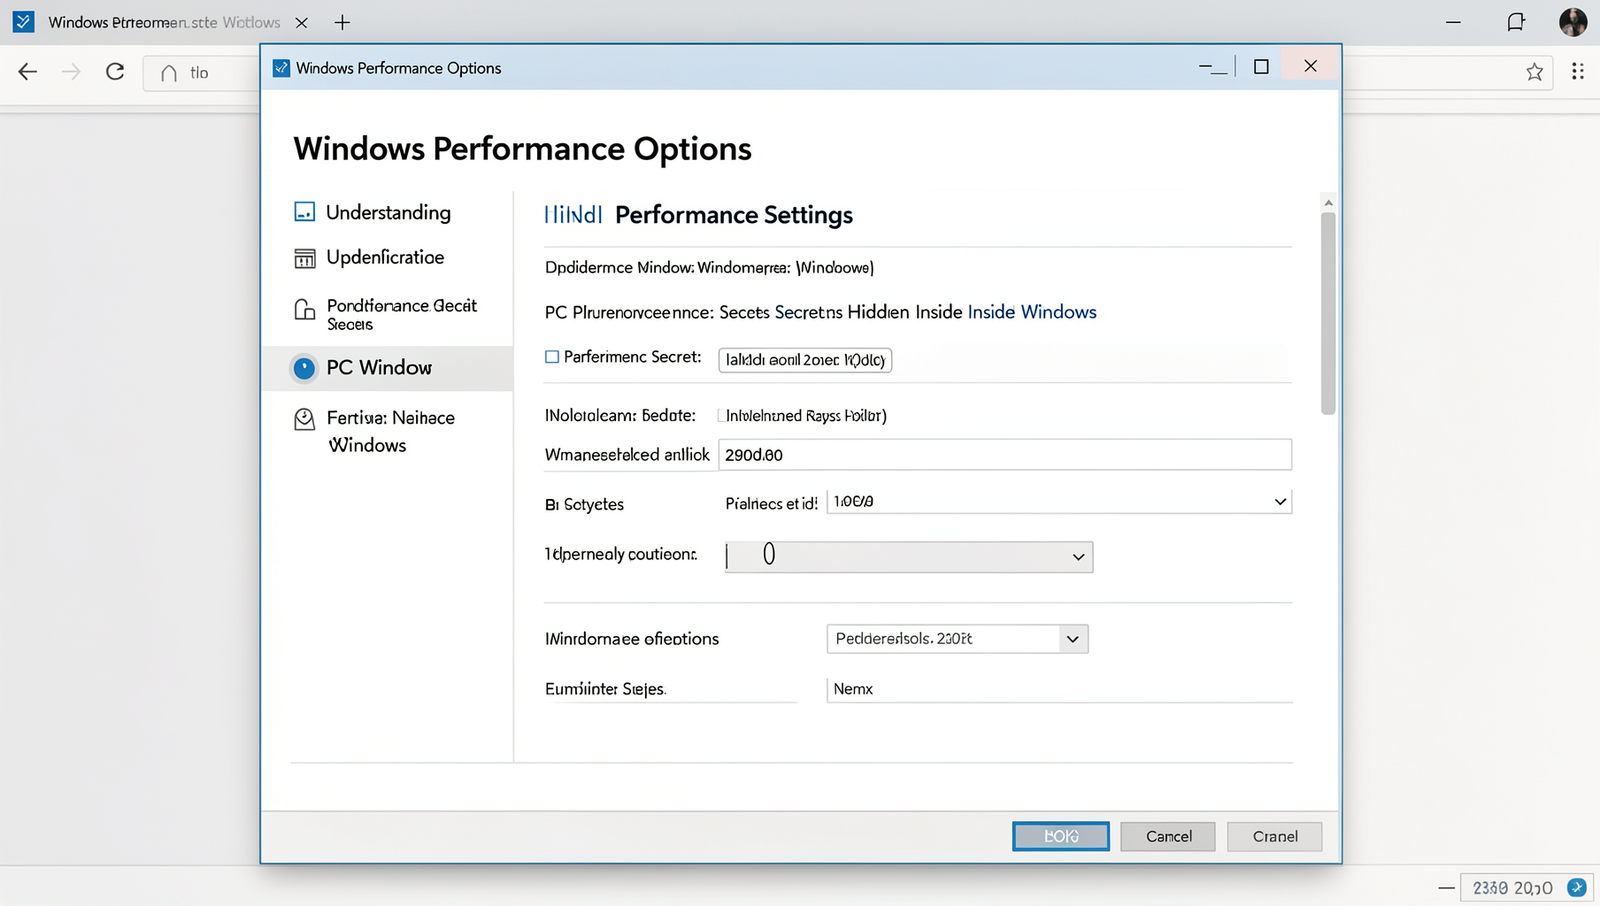The width and height of the screenshot is (1600, 906).
Task: Expand the Pialnecs etid dropdown
Action: (1059, 502)
